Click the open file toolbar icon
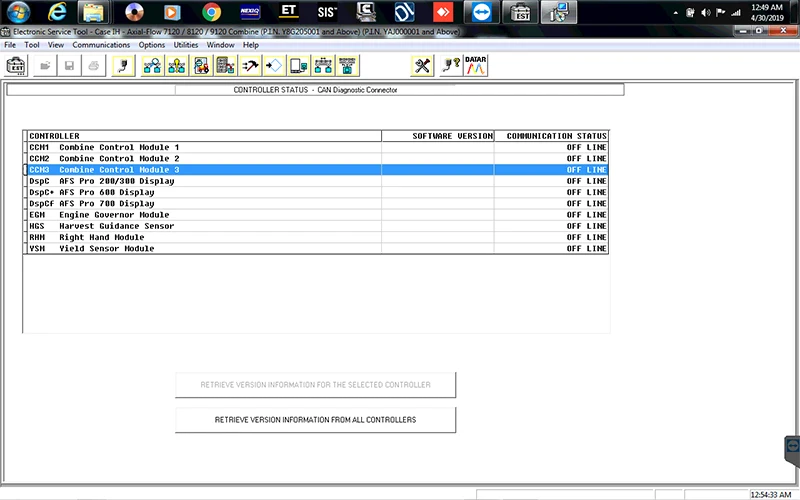Screen dimensions: 800x500 tap(45, 66)
